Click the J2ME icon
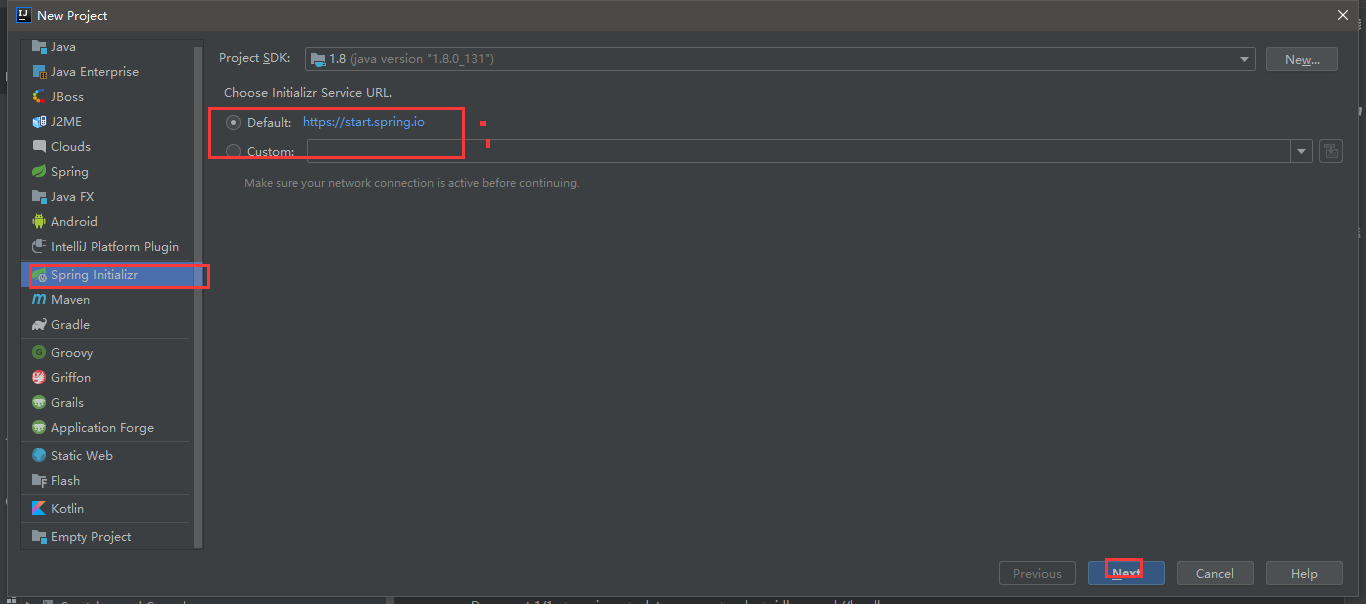Screen dimensions: 1366x604 pyautogui.click(x=39, y=122)
